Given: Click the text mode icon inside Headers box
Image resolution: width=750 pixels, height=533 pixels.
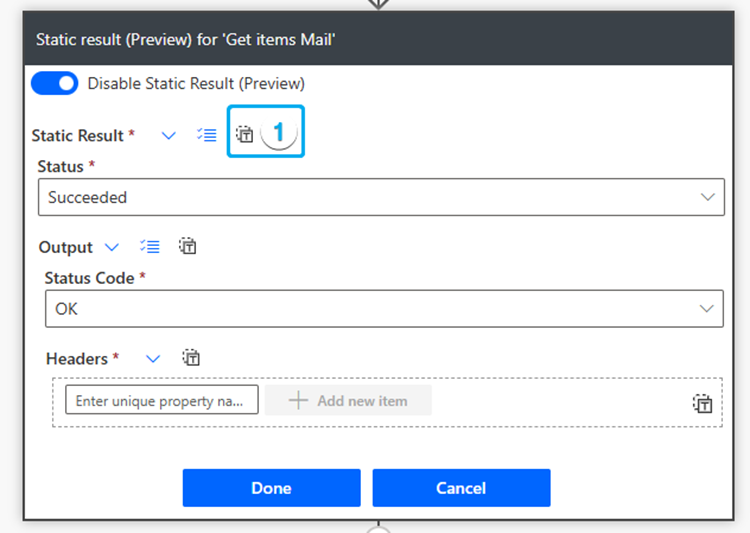Looking at the screenshot, I should (x=703, y=404).
